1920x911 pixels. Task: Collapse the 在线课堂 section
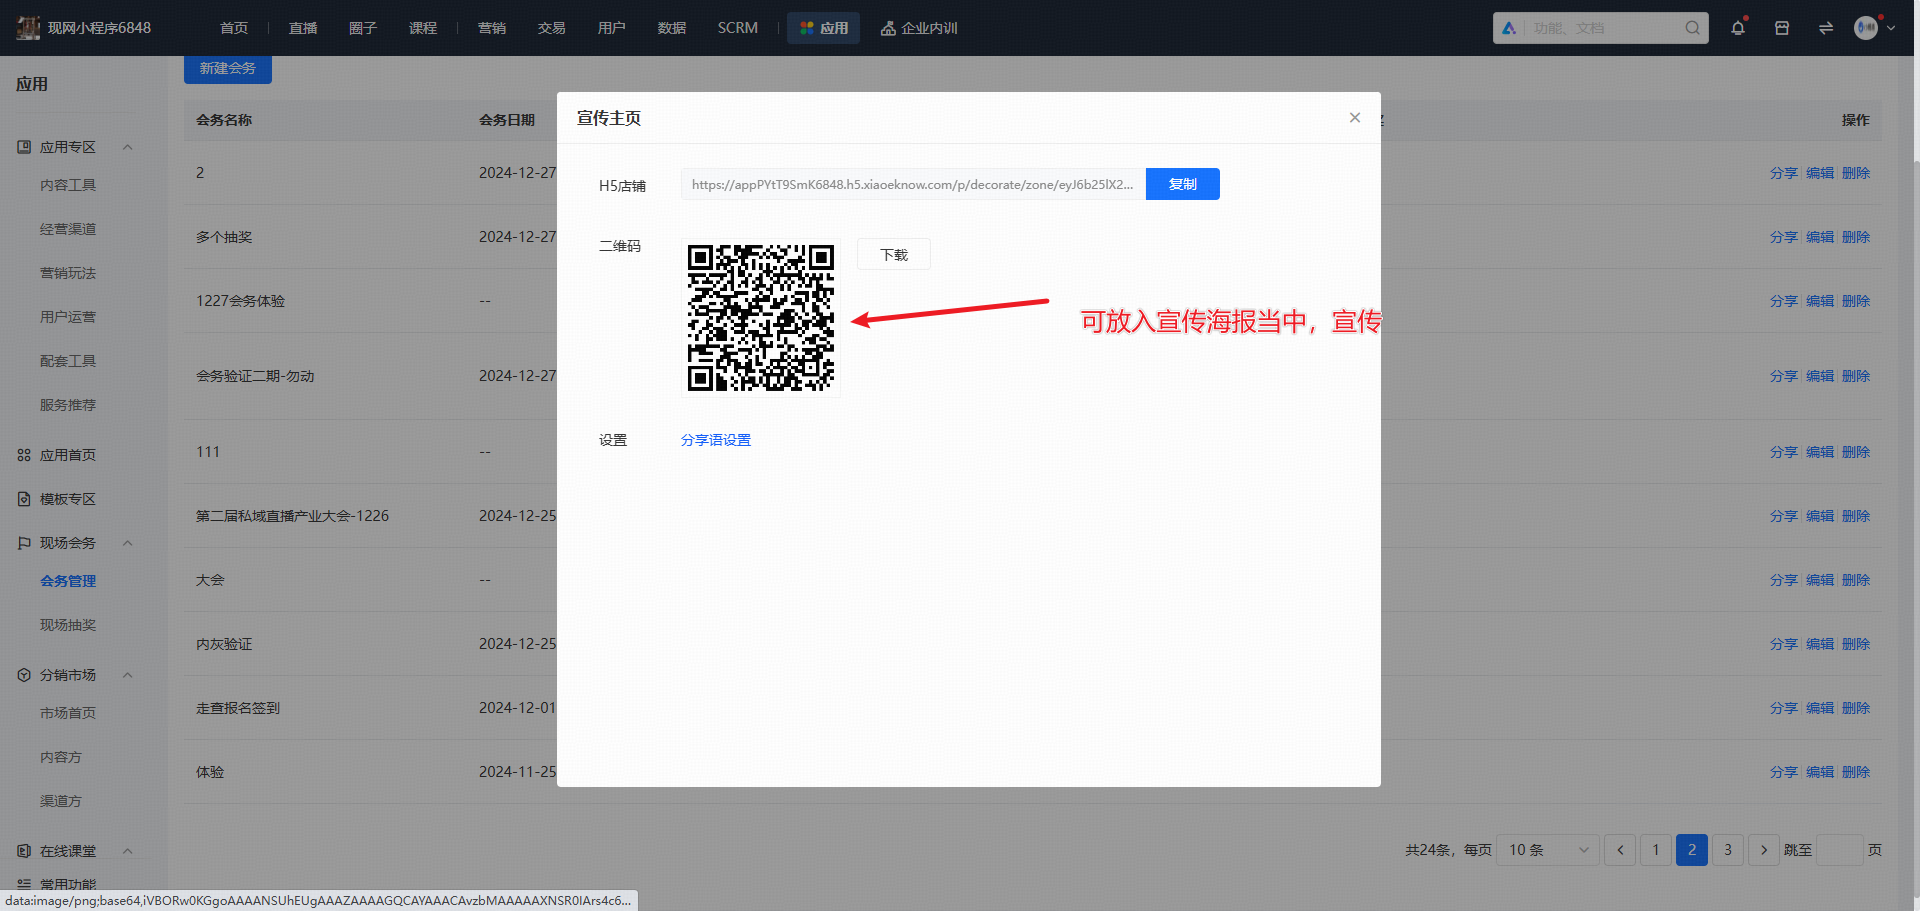coord(127,851)
